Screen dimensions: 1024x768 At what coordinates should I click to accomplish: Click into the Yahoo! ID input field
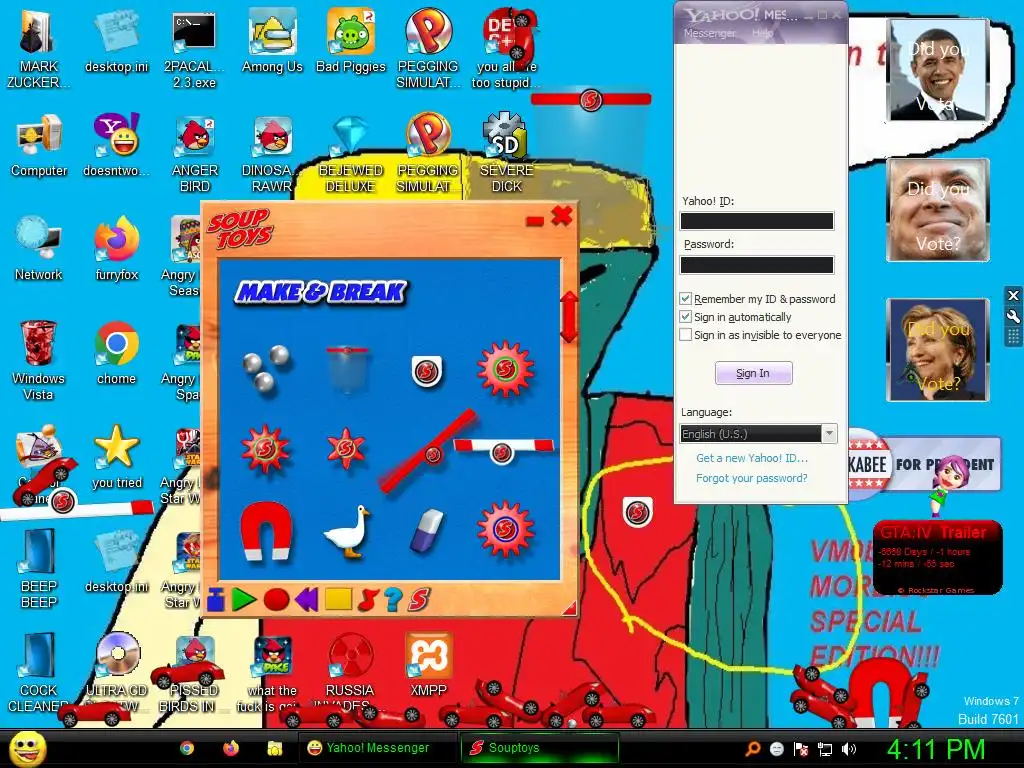(x=757, y=221)
